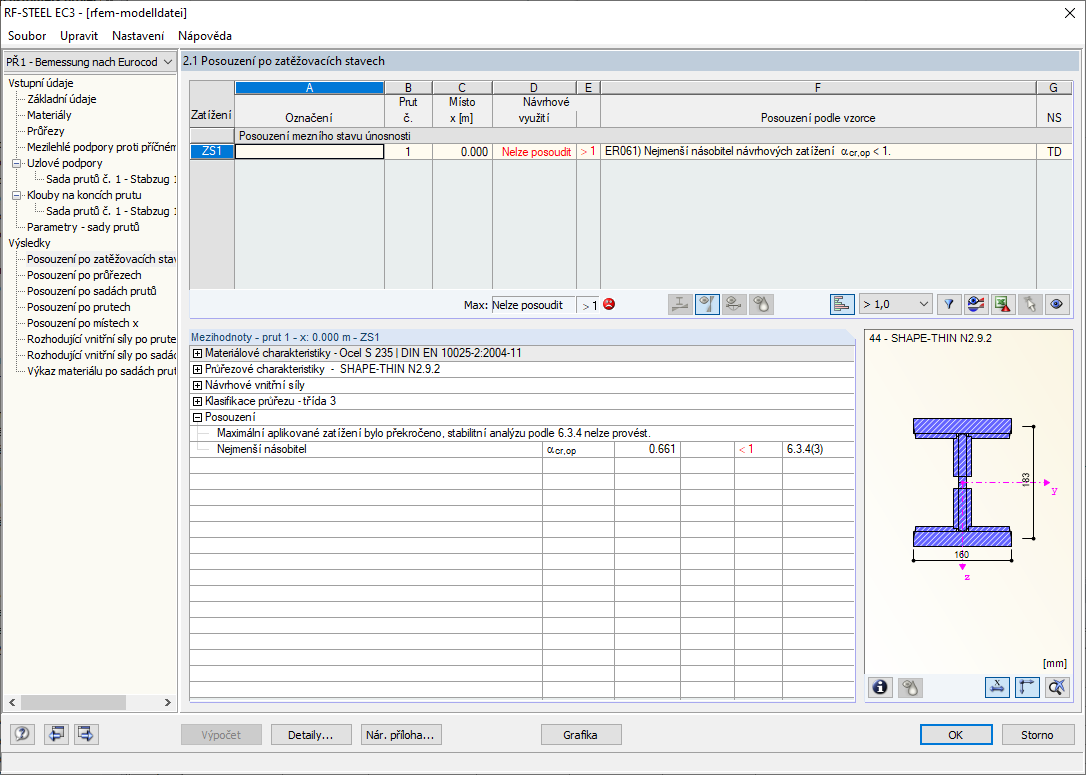Select 'Posouzení po průřezech' tree item
Image resolution: width=1086 pixels, height=775 pixels.
coord(84,275)
